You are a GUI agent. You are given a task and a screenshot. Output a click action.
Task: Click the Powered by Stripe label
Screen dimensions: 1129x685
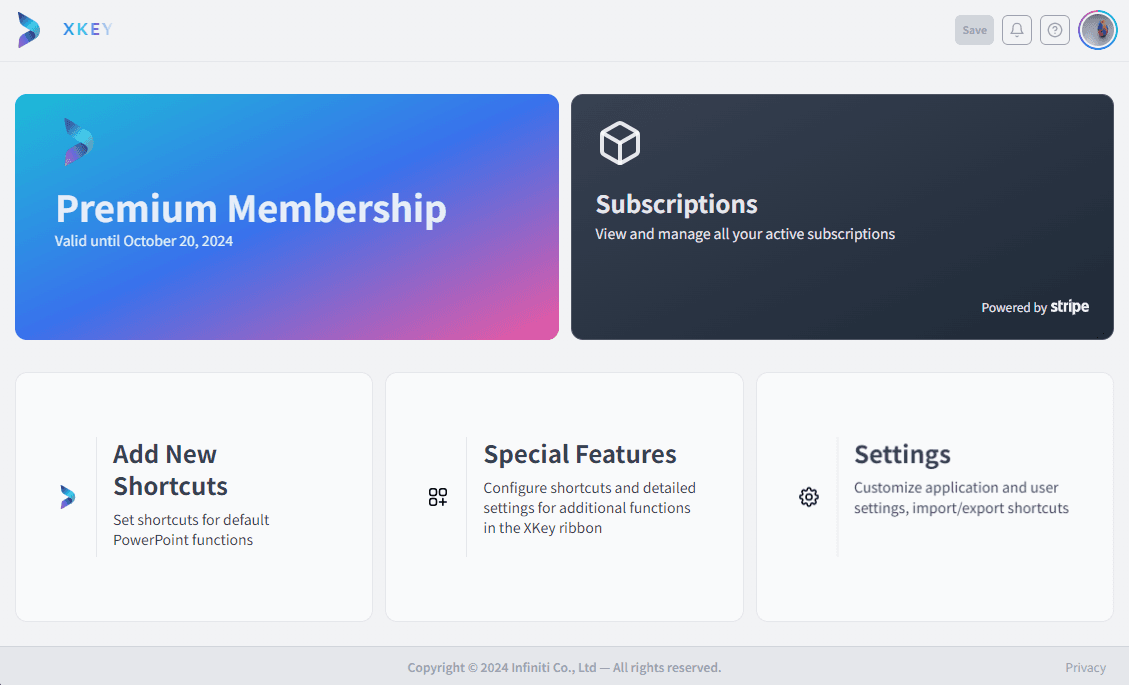(1035, 307)
